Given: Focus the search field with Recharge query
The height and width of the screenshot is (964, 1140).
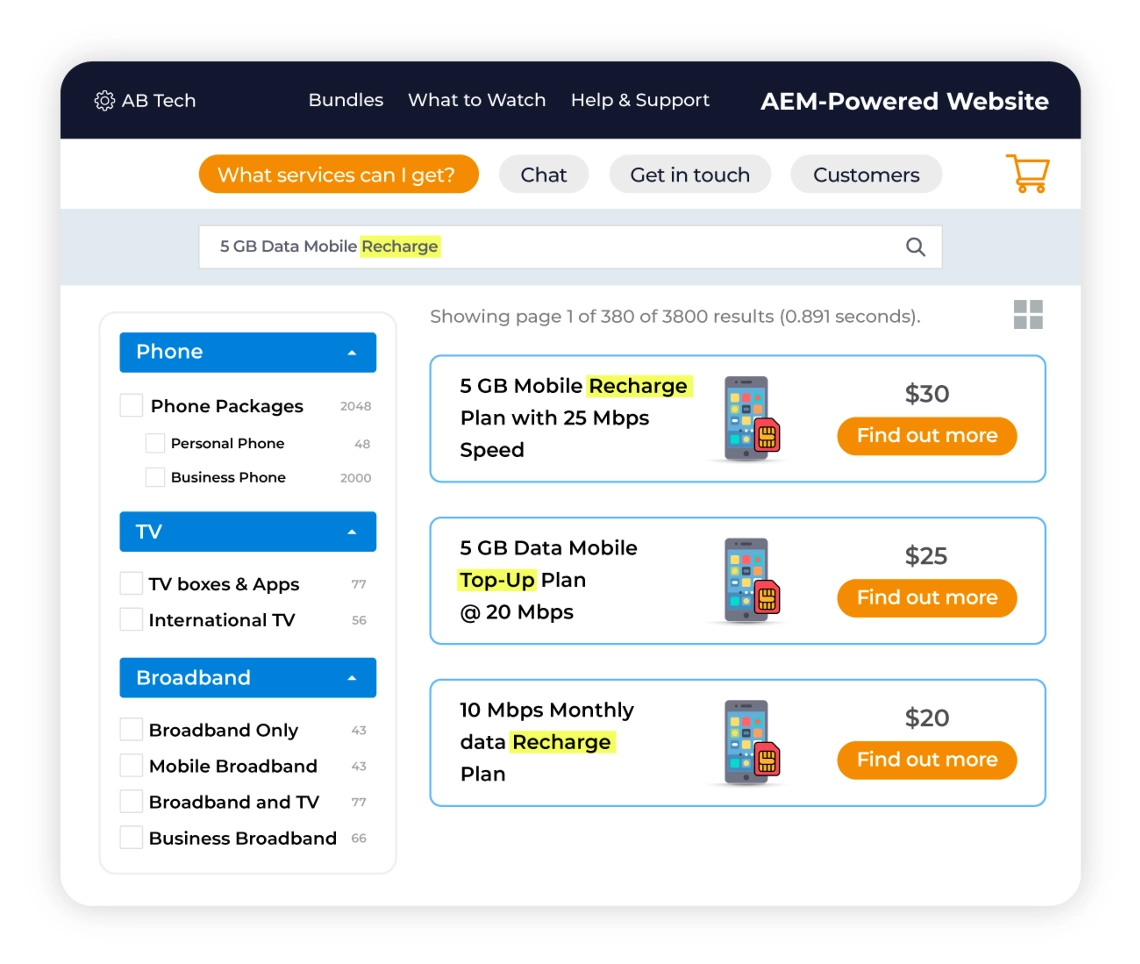Looking at the screenshot, I should tap(571, 247).
